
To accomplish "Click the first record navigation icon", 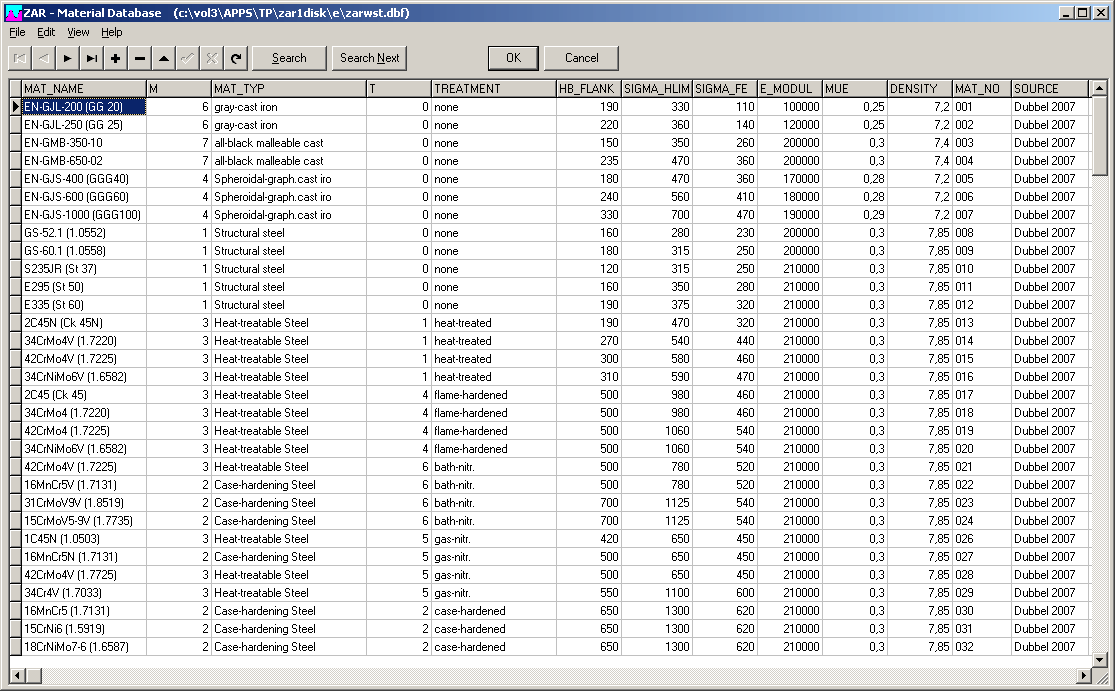I will point(20,58).
